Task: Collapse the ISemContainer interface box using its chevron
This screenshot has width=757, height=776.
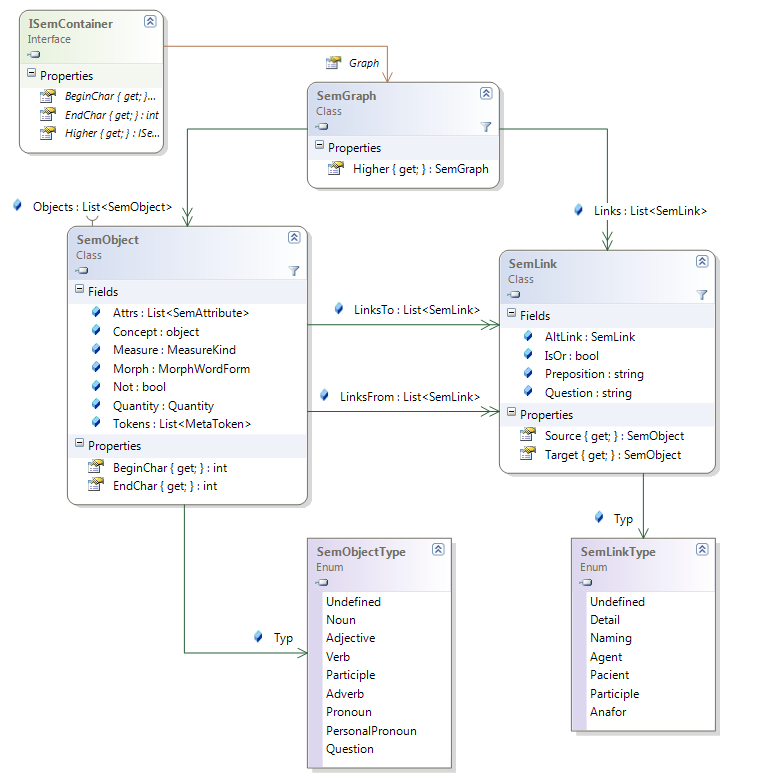Action: click(x=149, y=21)
